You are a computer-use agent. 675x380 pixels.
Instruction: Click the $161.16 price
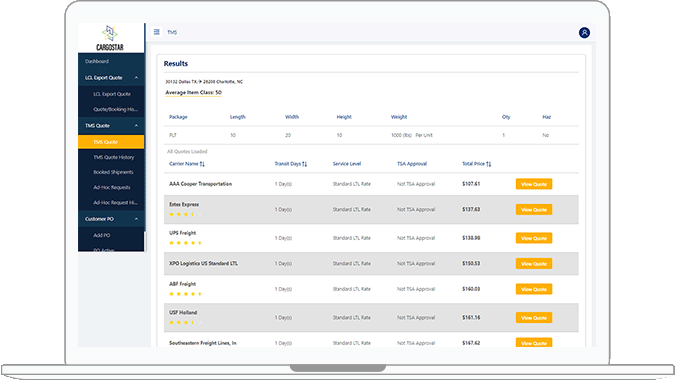click(471, 318)
